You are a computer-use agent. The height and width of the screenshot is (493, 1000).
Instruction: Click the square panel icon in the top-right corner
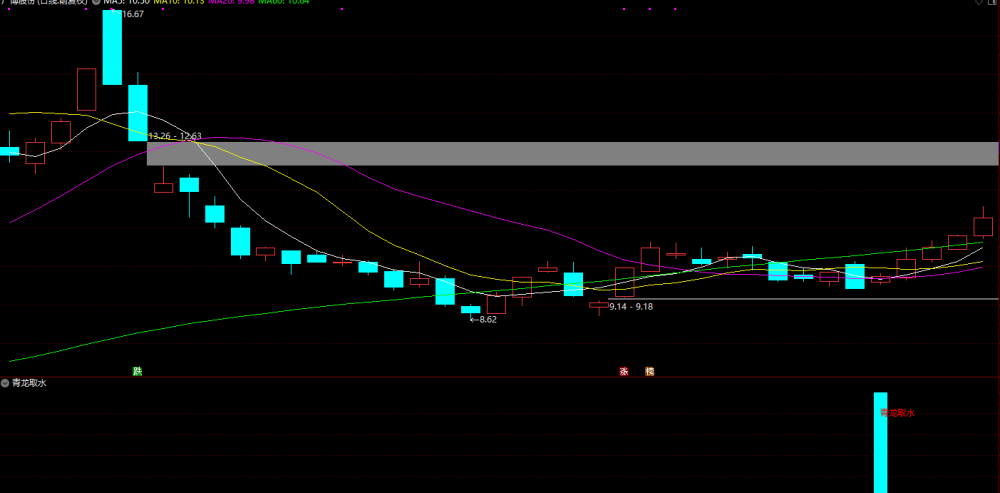[994, 2]
